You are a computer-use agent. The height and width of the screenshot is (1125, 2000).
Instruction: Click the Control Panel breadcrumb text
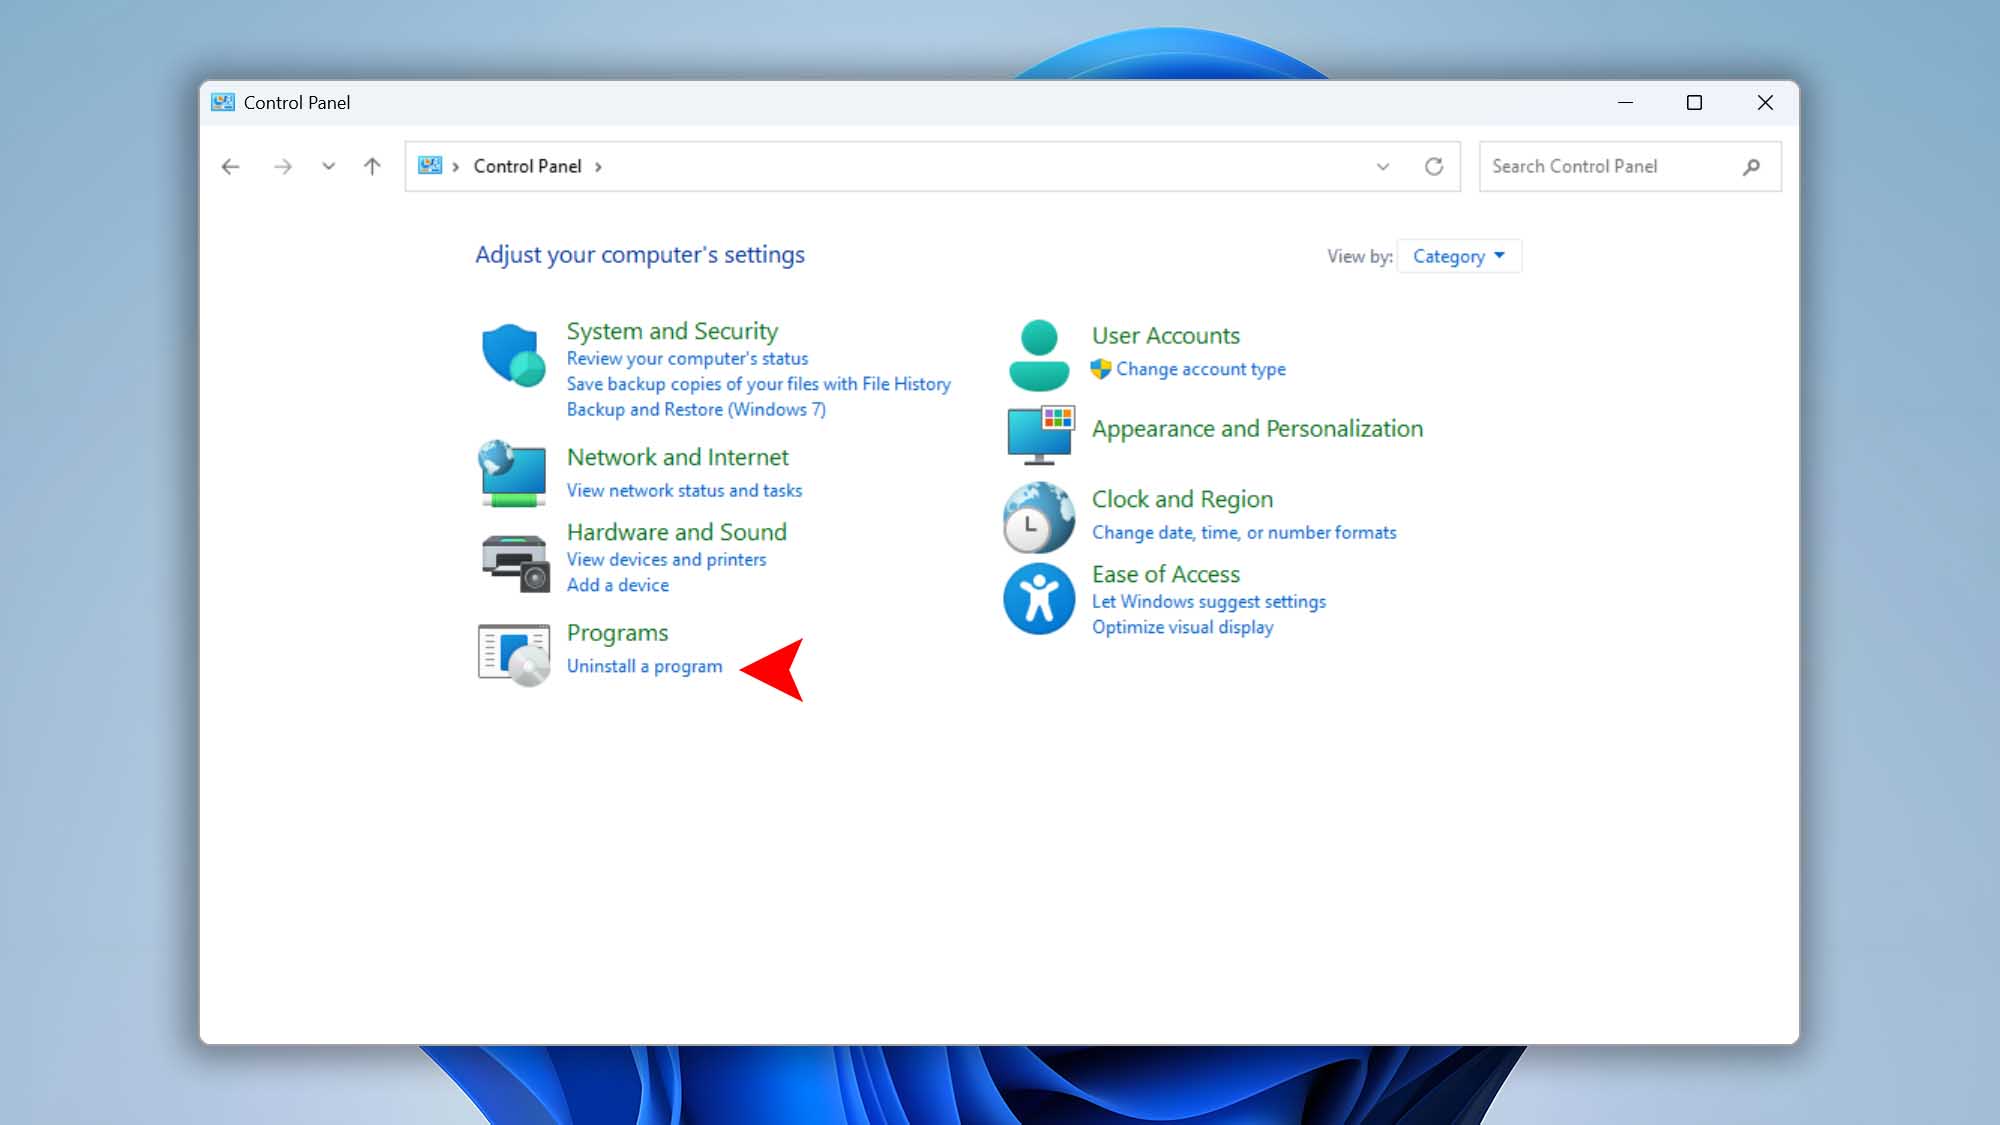pyautogui.click(x=527, y=166)
